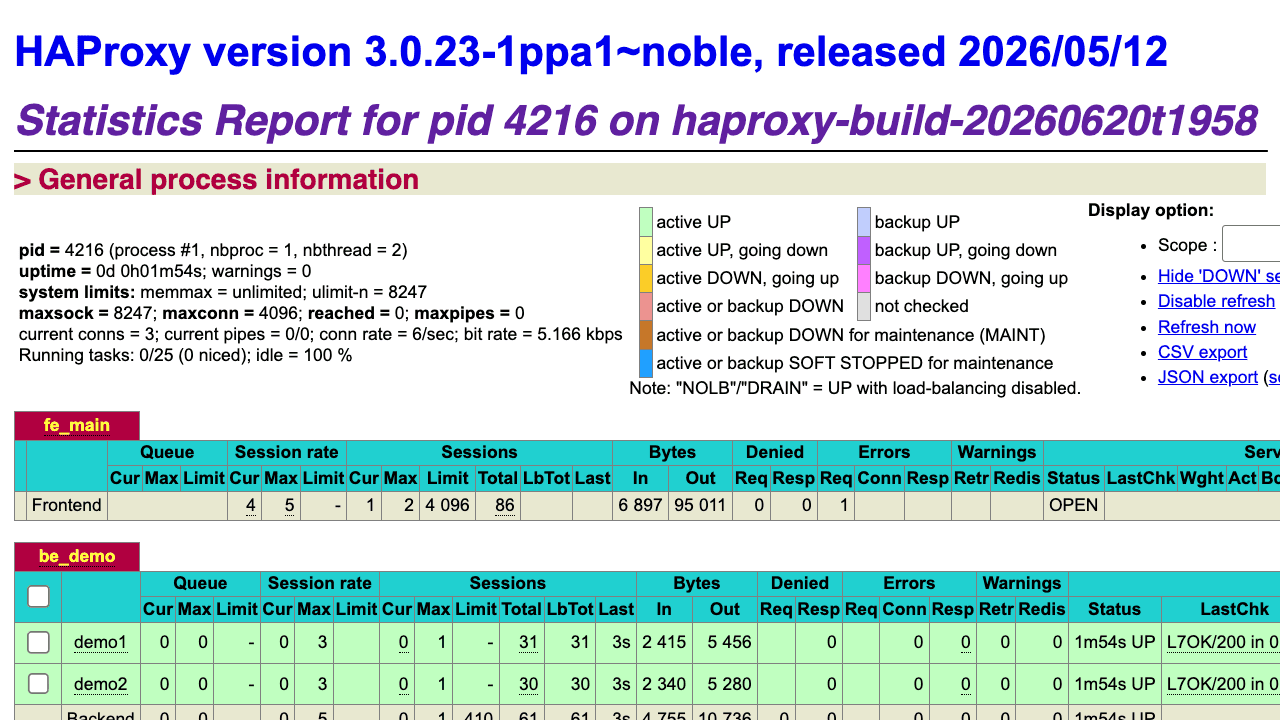Click the Frontend row label
Viewport: 1280px width, 720px height.
67,505
